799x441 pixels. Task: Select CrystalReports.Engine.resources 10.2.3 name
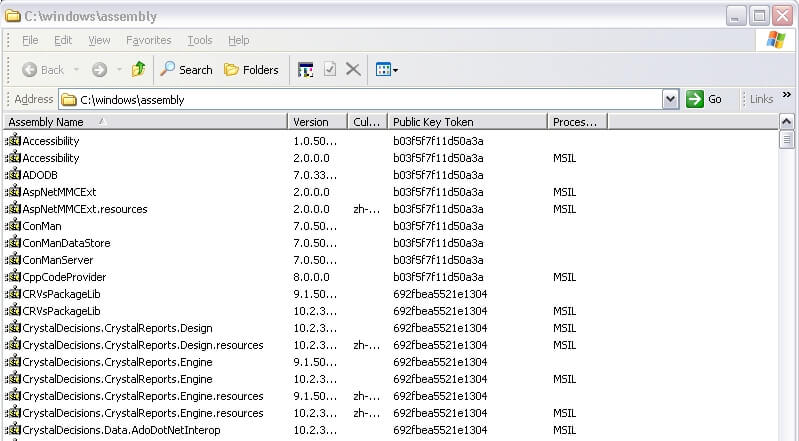(x=143, y=413)
